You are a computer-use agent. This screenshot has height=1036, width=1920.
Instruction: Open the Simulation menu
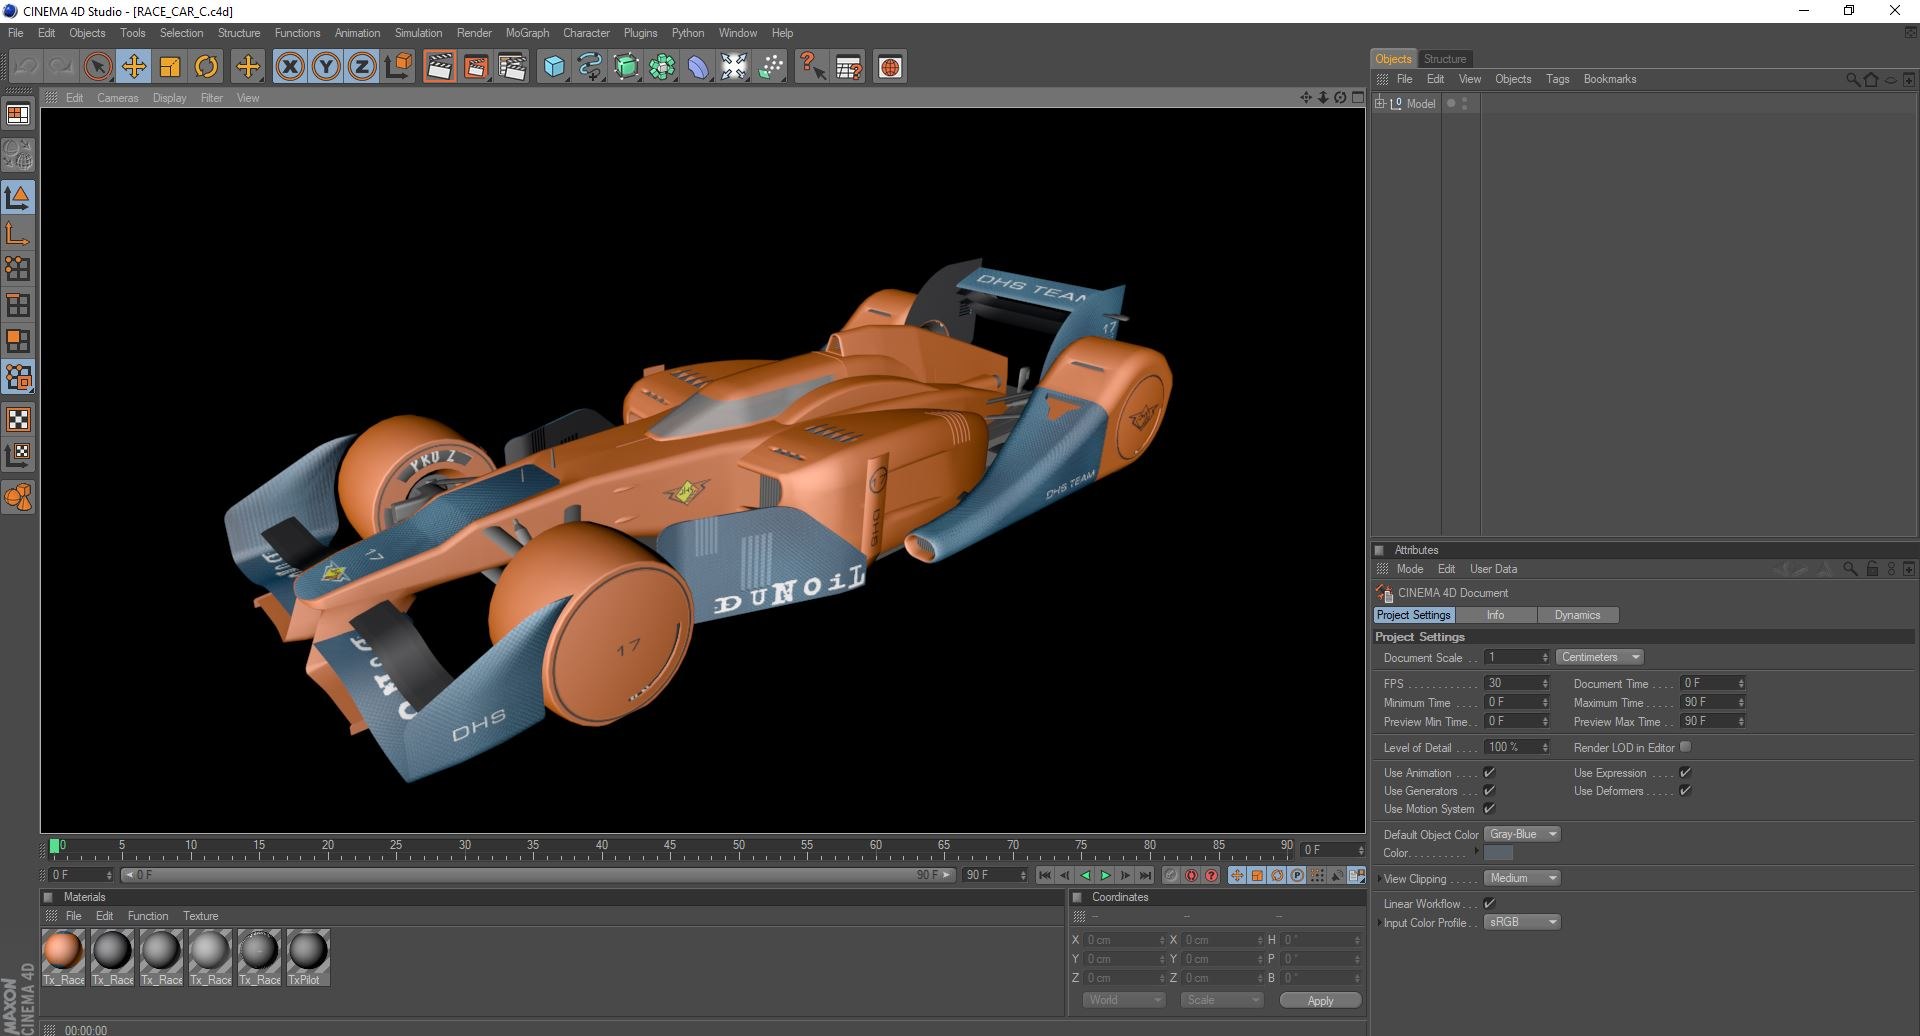[x=418, y=33]
